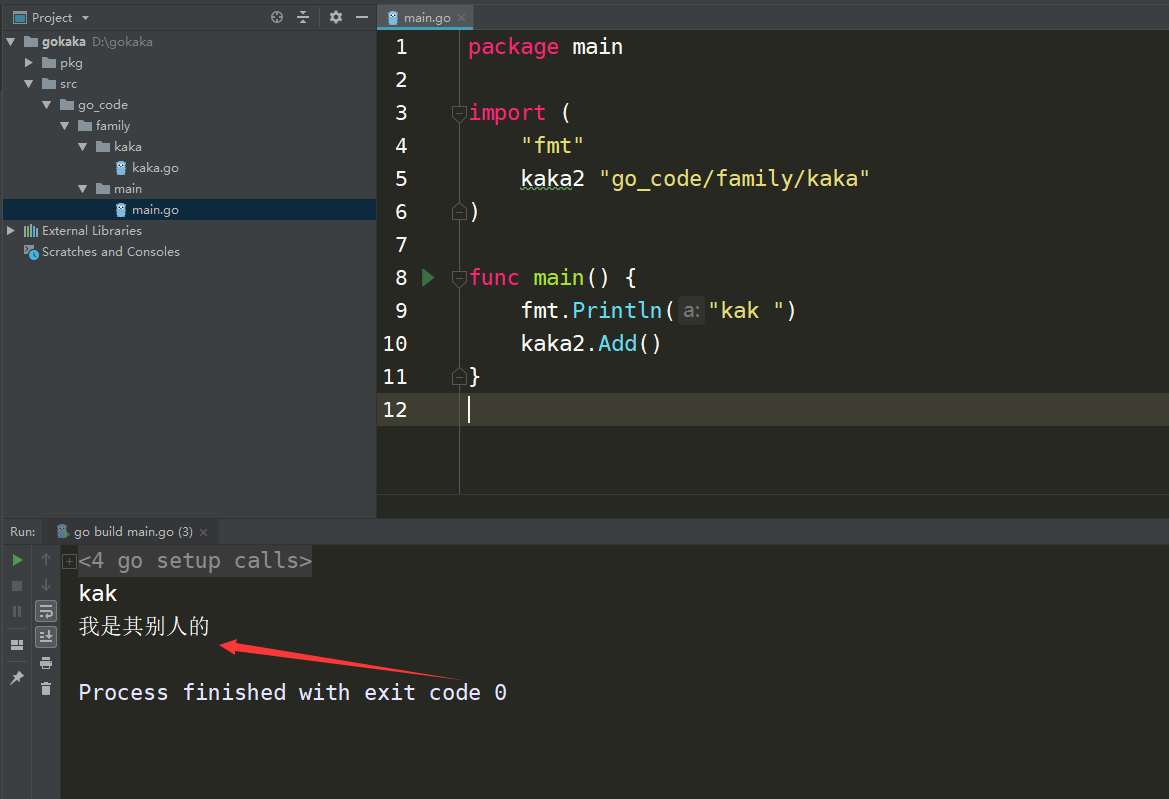Image resolution: width=1169 pixels, height=799 pixels.
Task: Collapse the go_code folder arrow
Action: click(46, 104)
